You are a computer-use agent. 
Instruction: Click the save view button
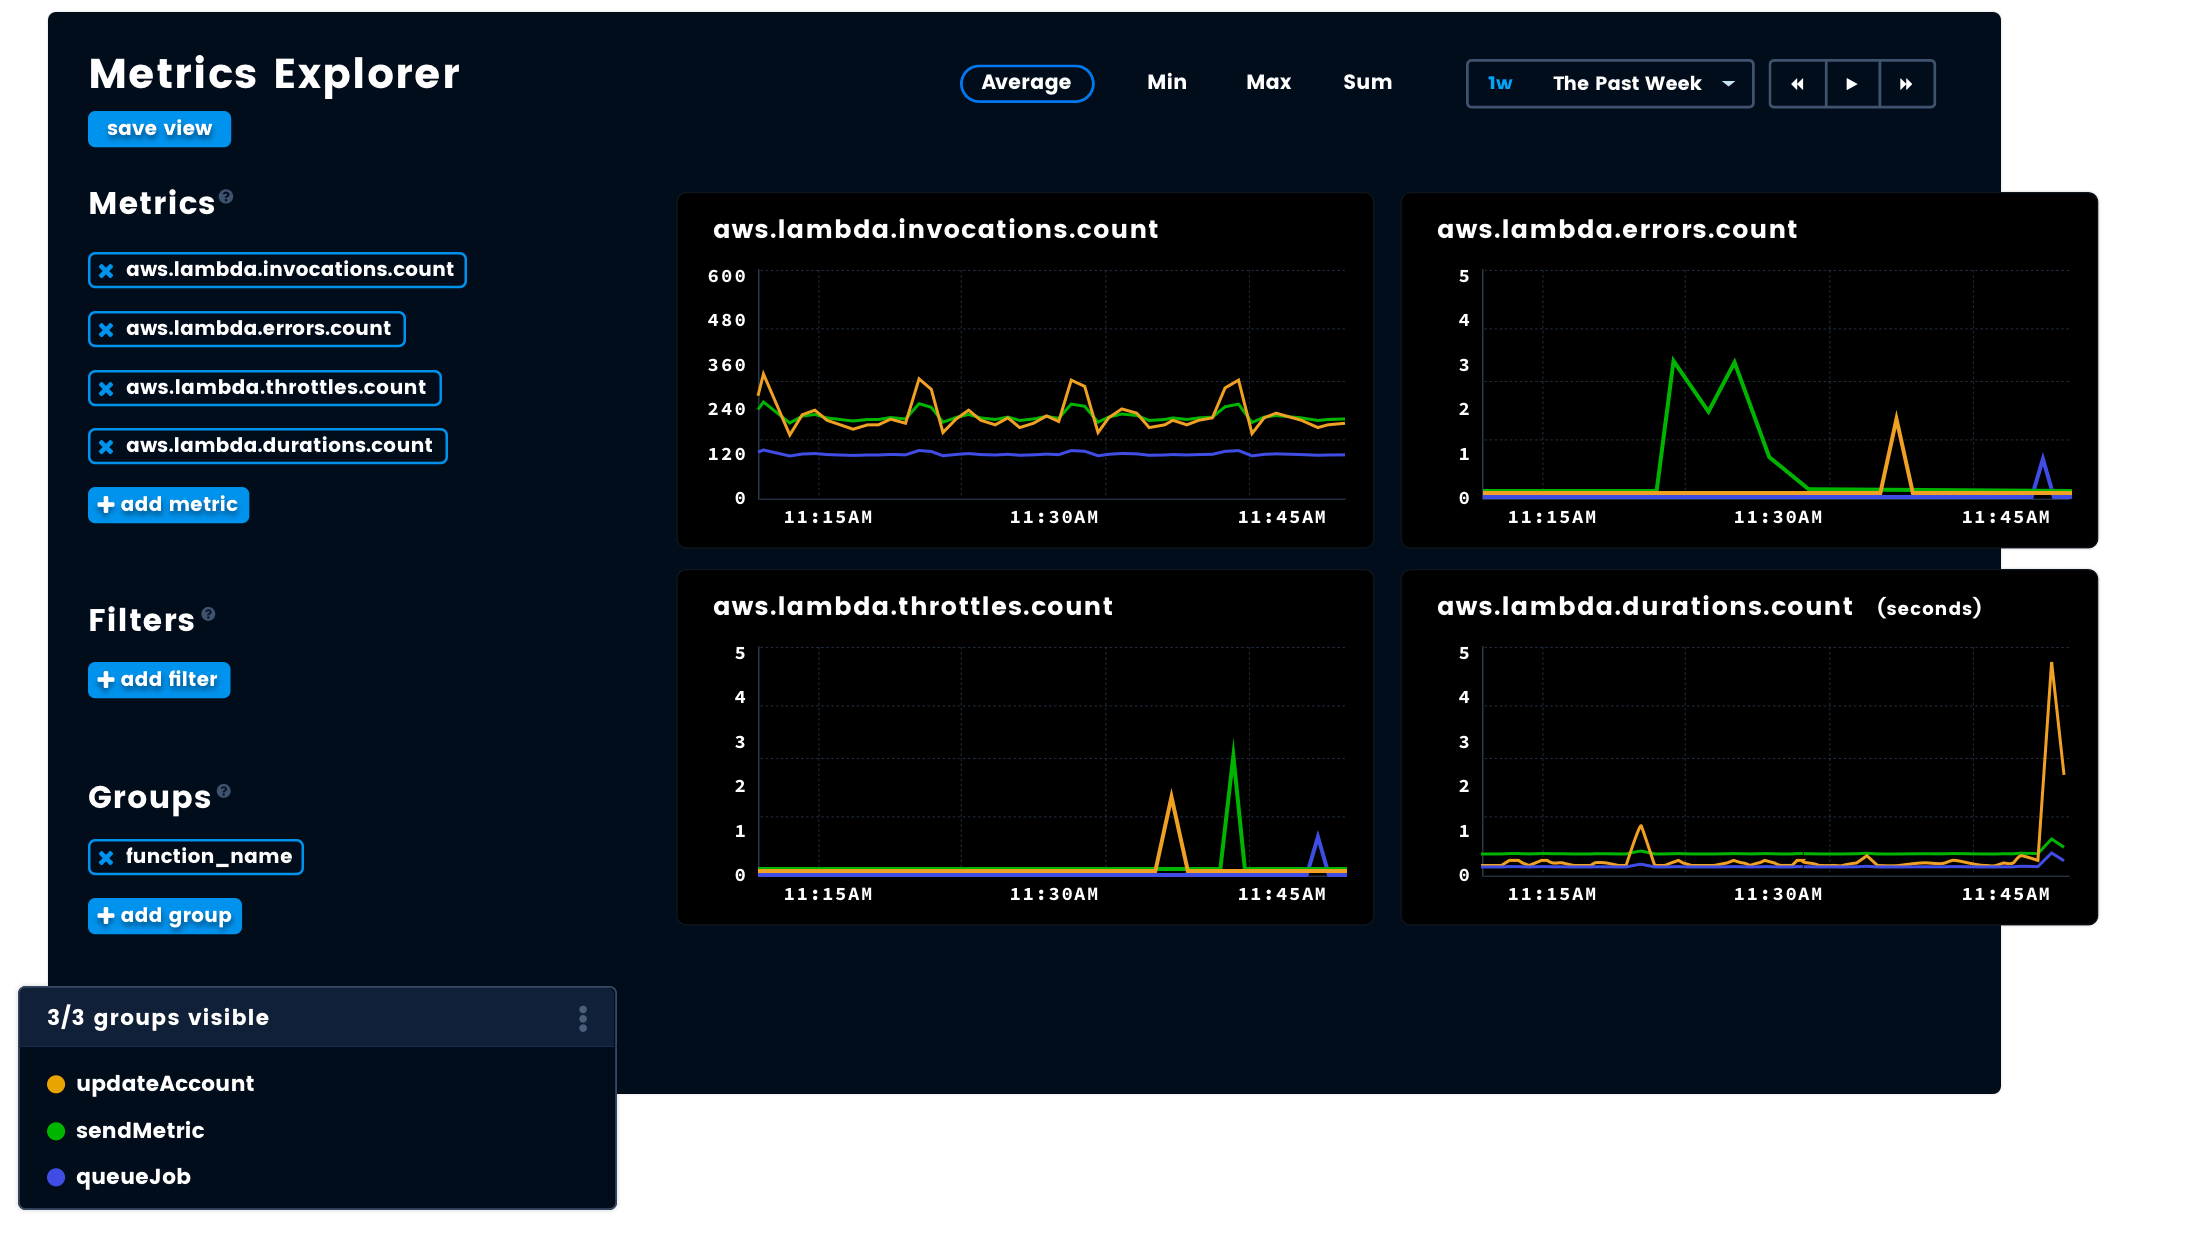pyautogui.click(x=158, y=128)
